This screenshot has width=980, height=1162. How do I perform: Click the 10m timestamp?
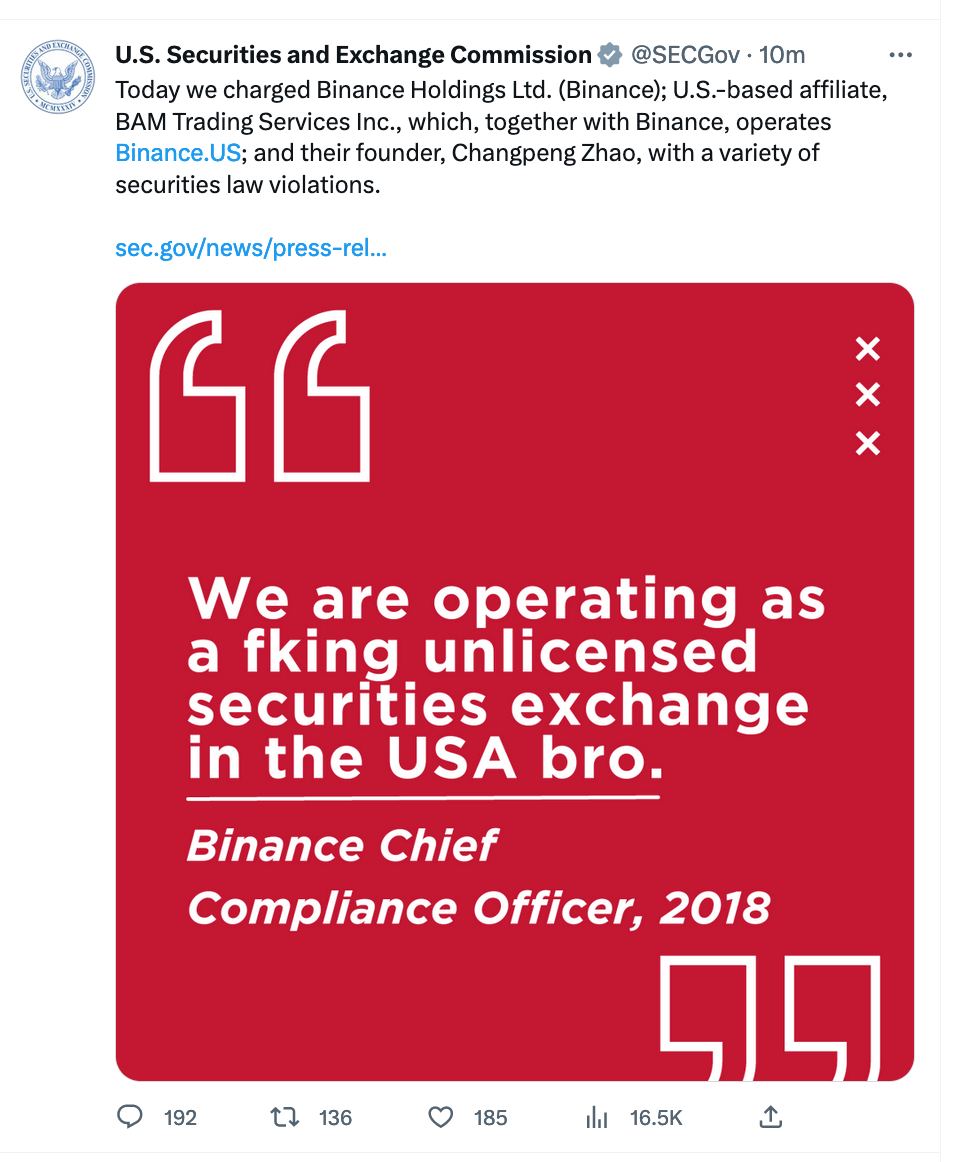coord(782,55)
